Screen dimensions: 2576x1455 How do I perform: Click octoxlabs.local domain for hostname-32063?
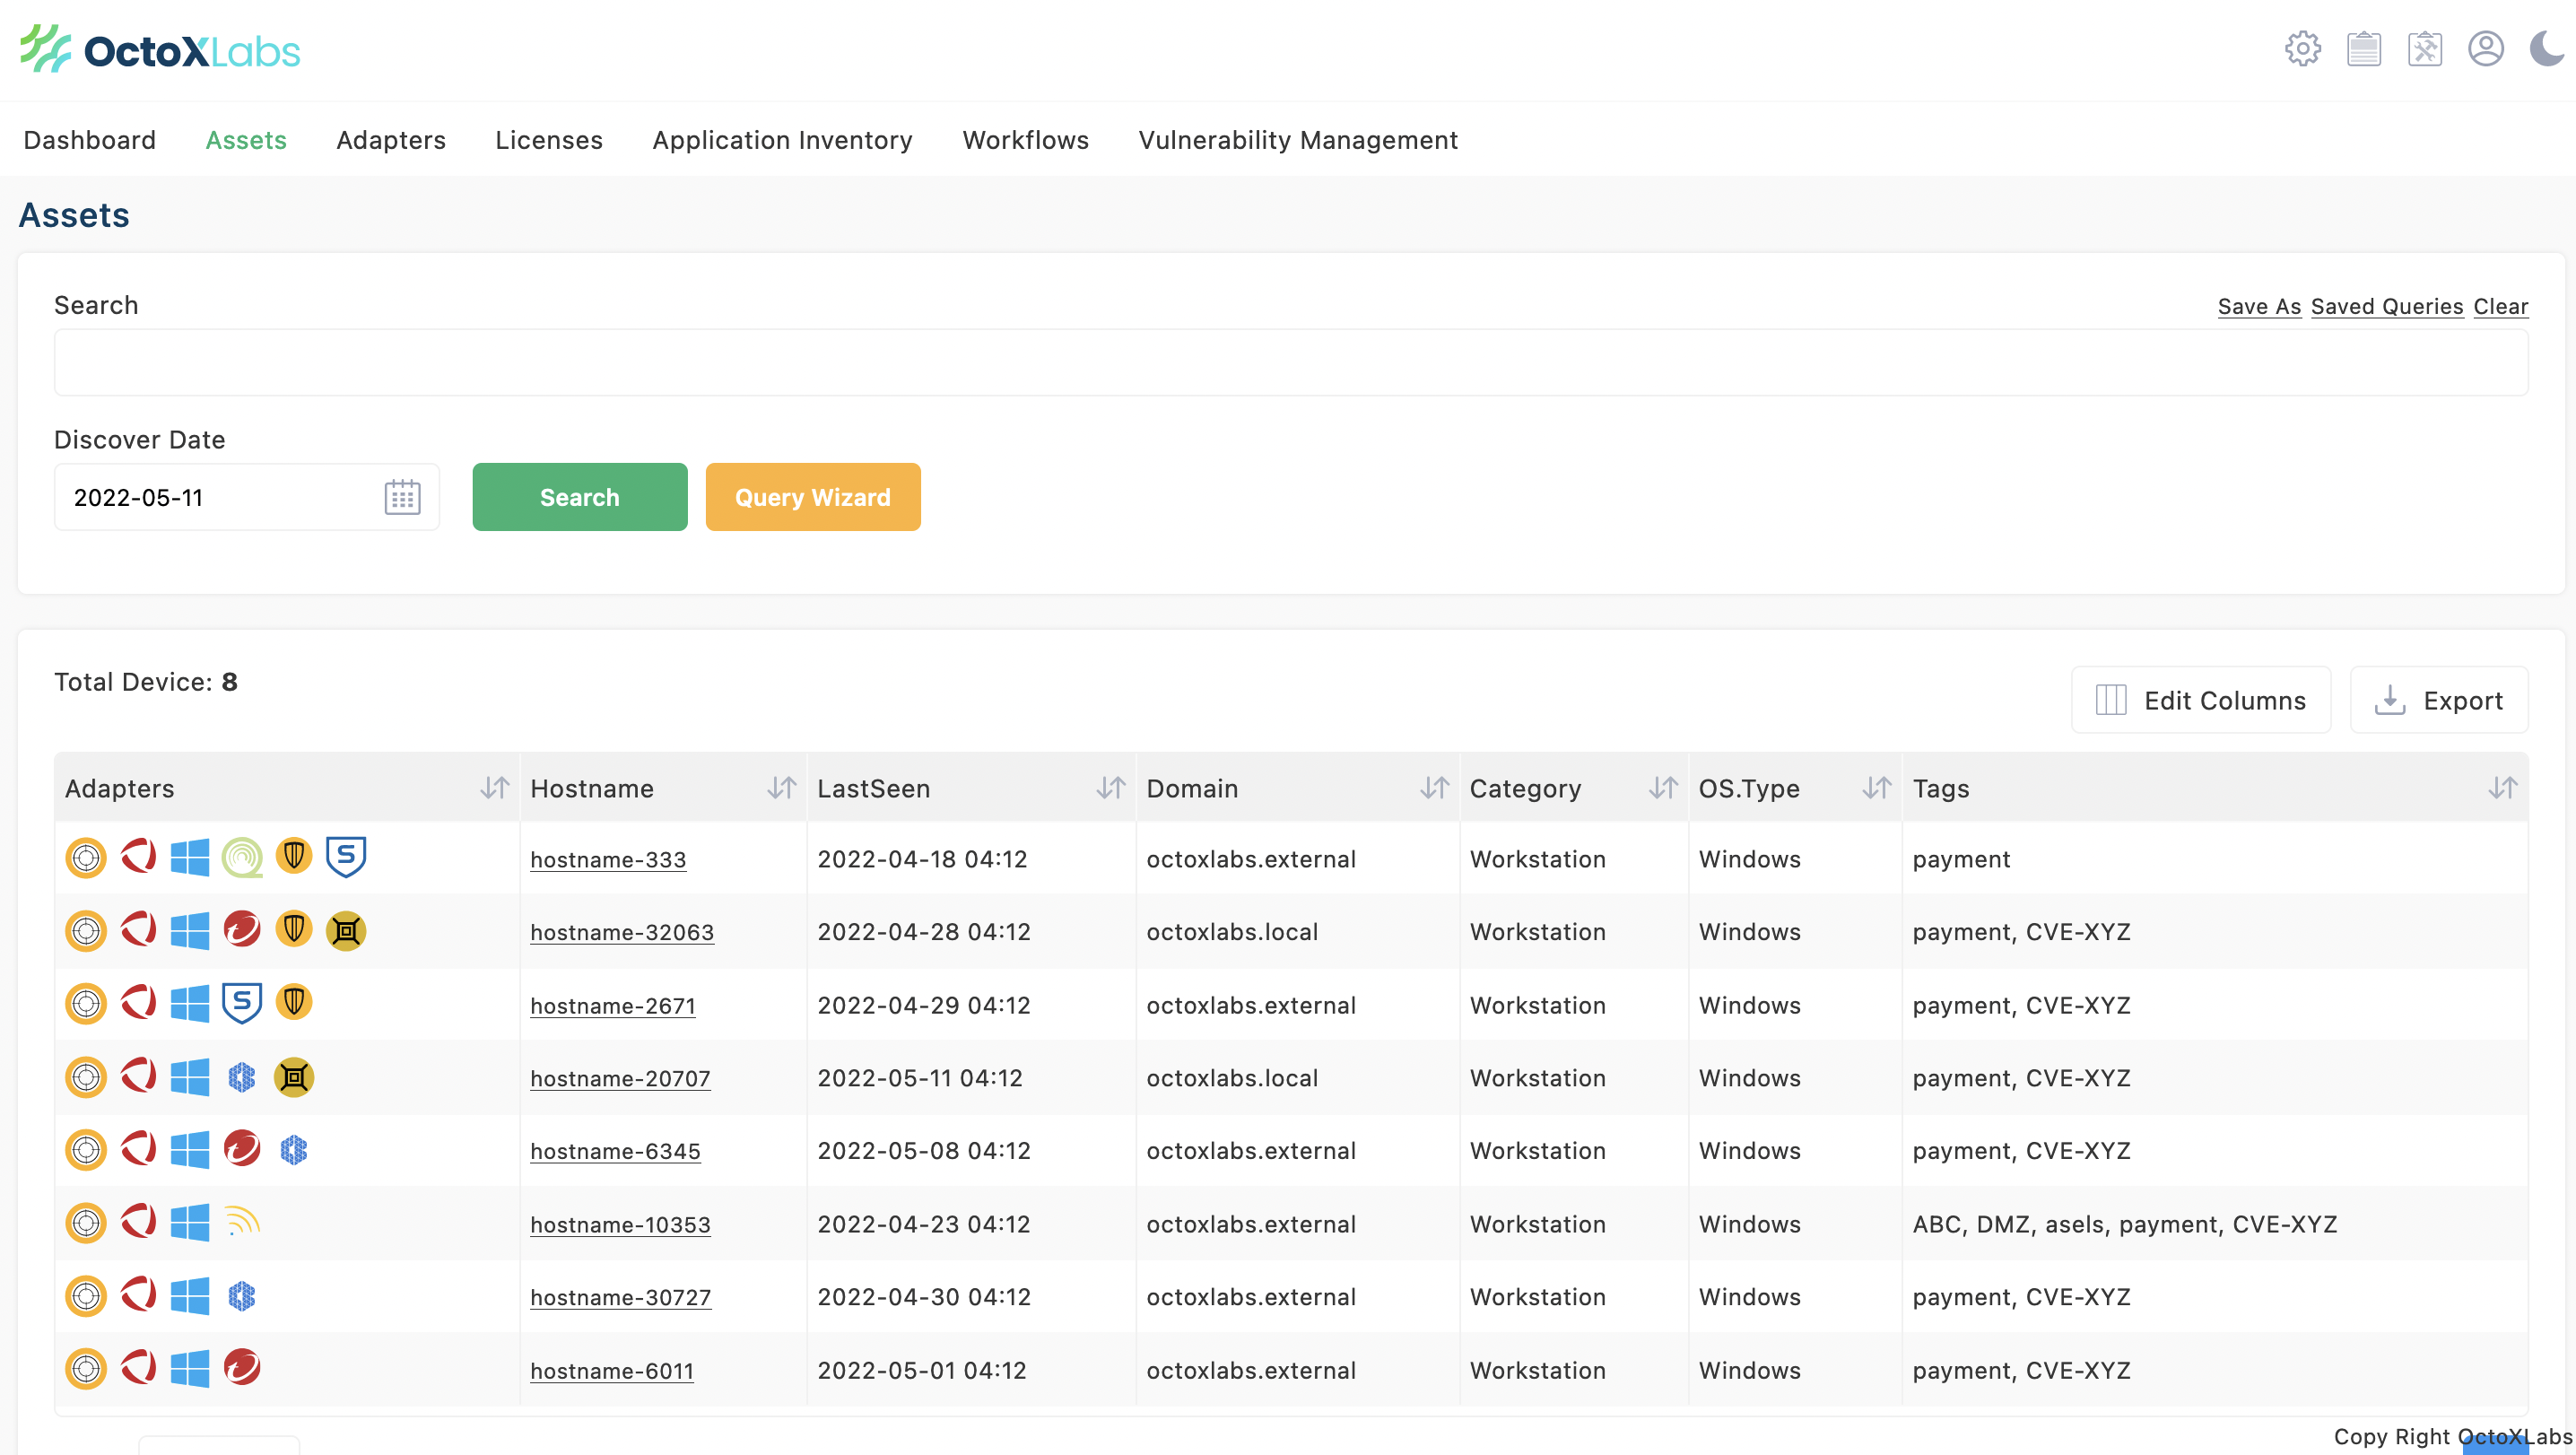pos(1232,932)
